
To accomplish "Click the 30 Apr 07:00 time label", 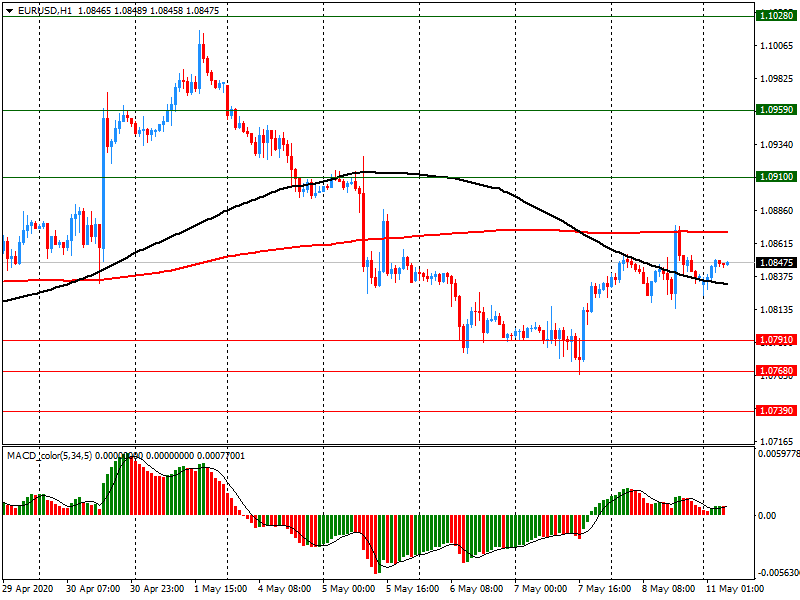I will 93,589.
